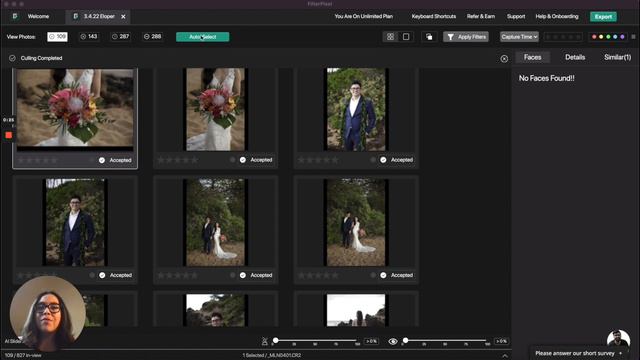Click Refer & Earn link
Screen dimensions: 640x360
click(480, 16)
